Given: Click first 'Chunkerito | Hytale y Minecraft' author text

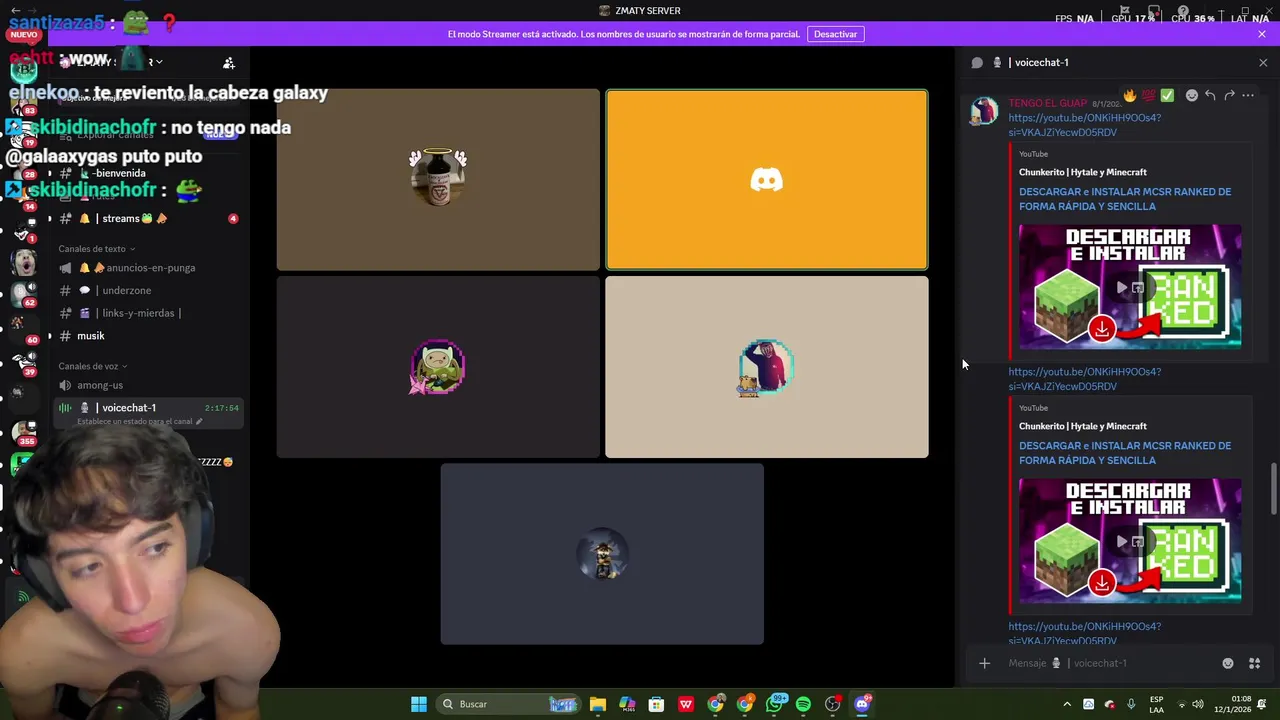Looking at the screenshot, I should click(x=1083, y=172).
